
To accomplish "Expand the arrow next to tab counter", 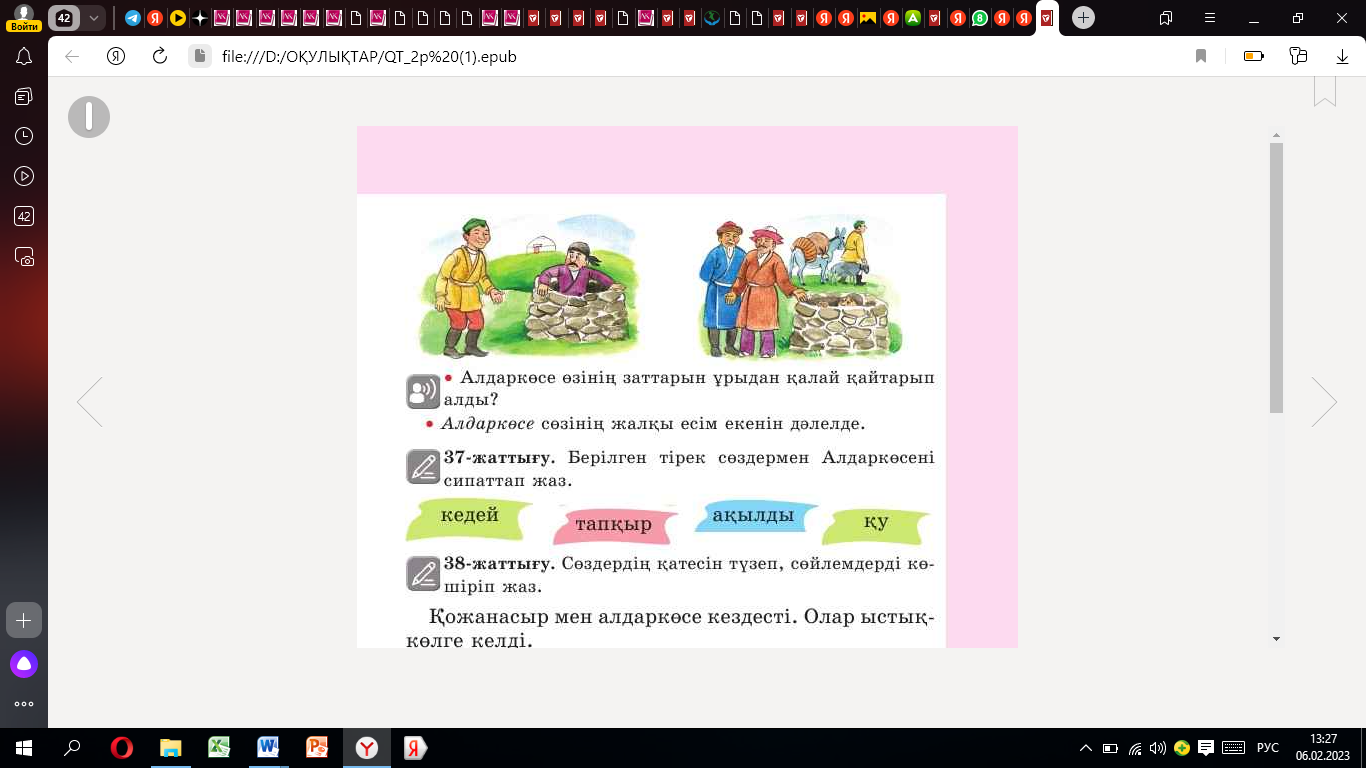I will pyautogui.click(x=93, y=18).
